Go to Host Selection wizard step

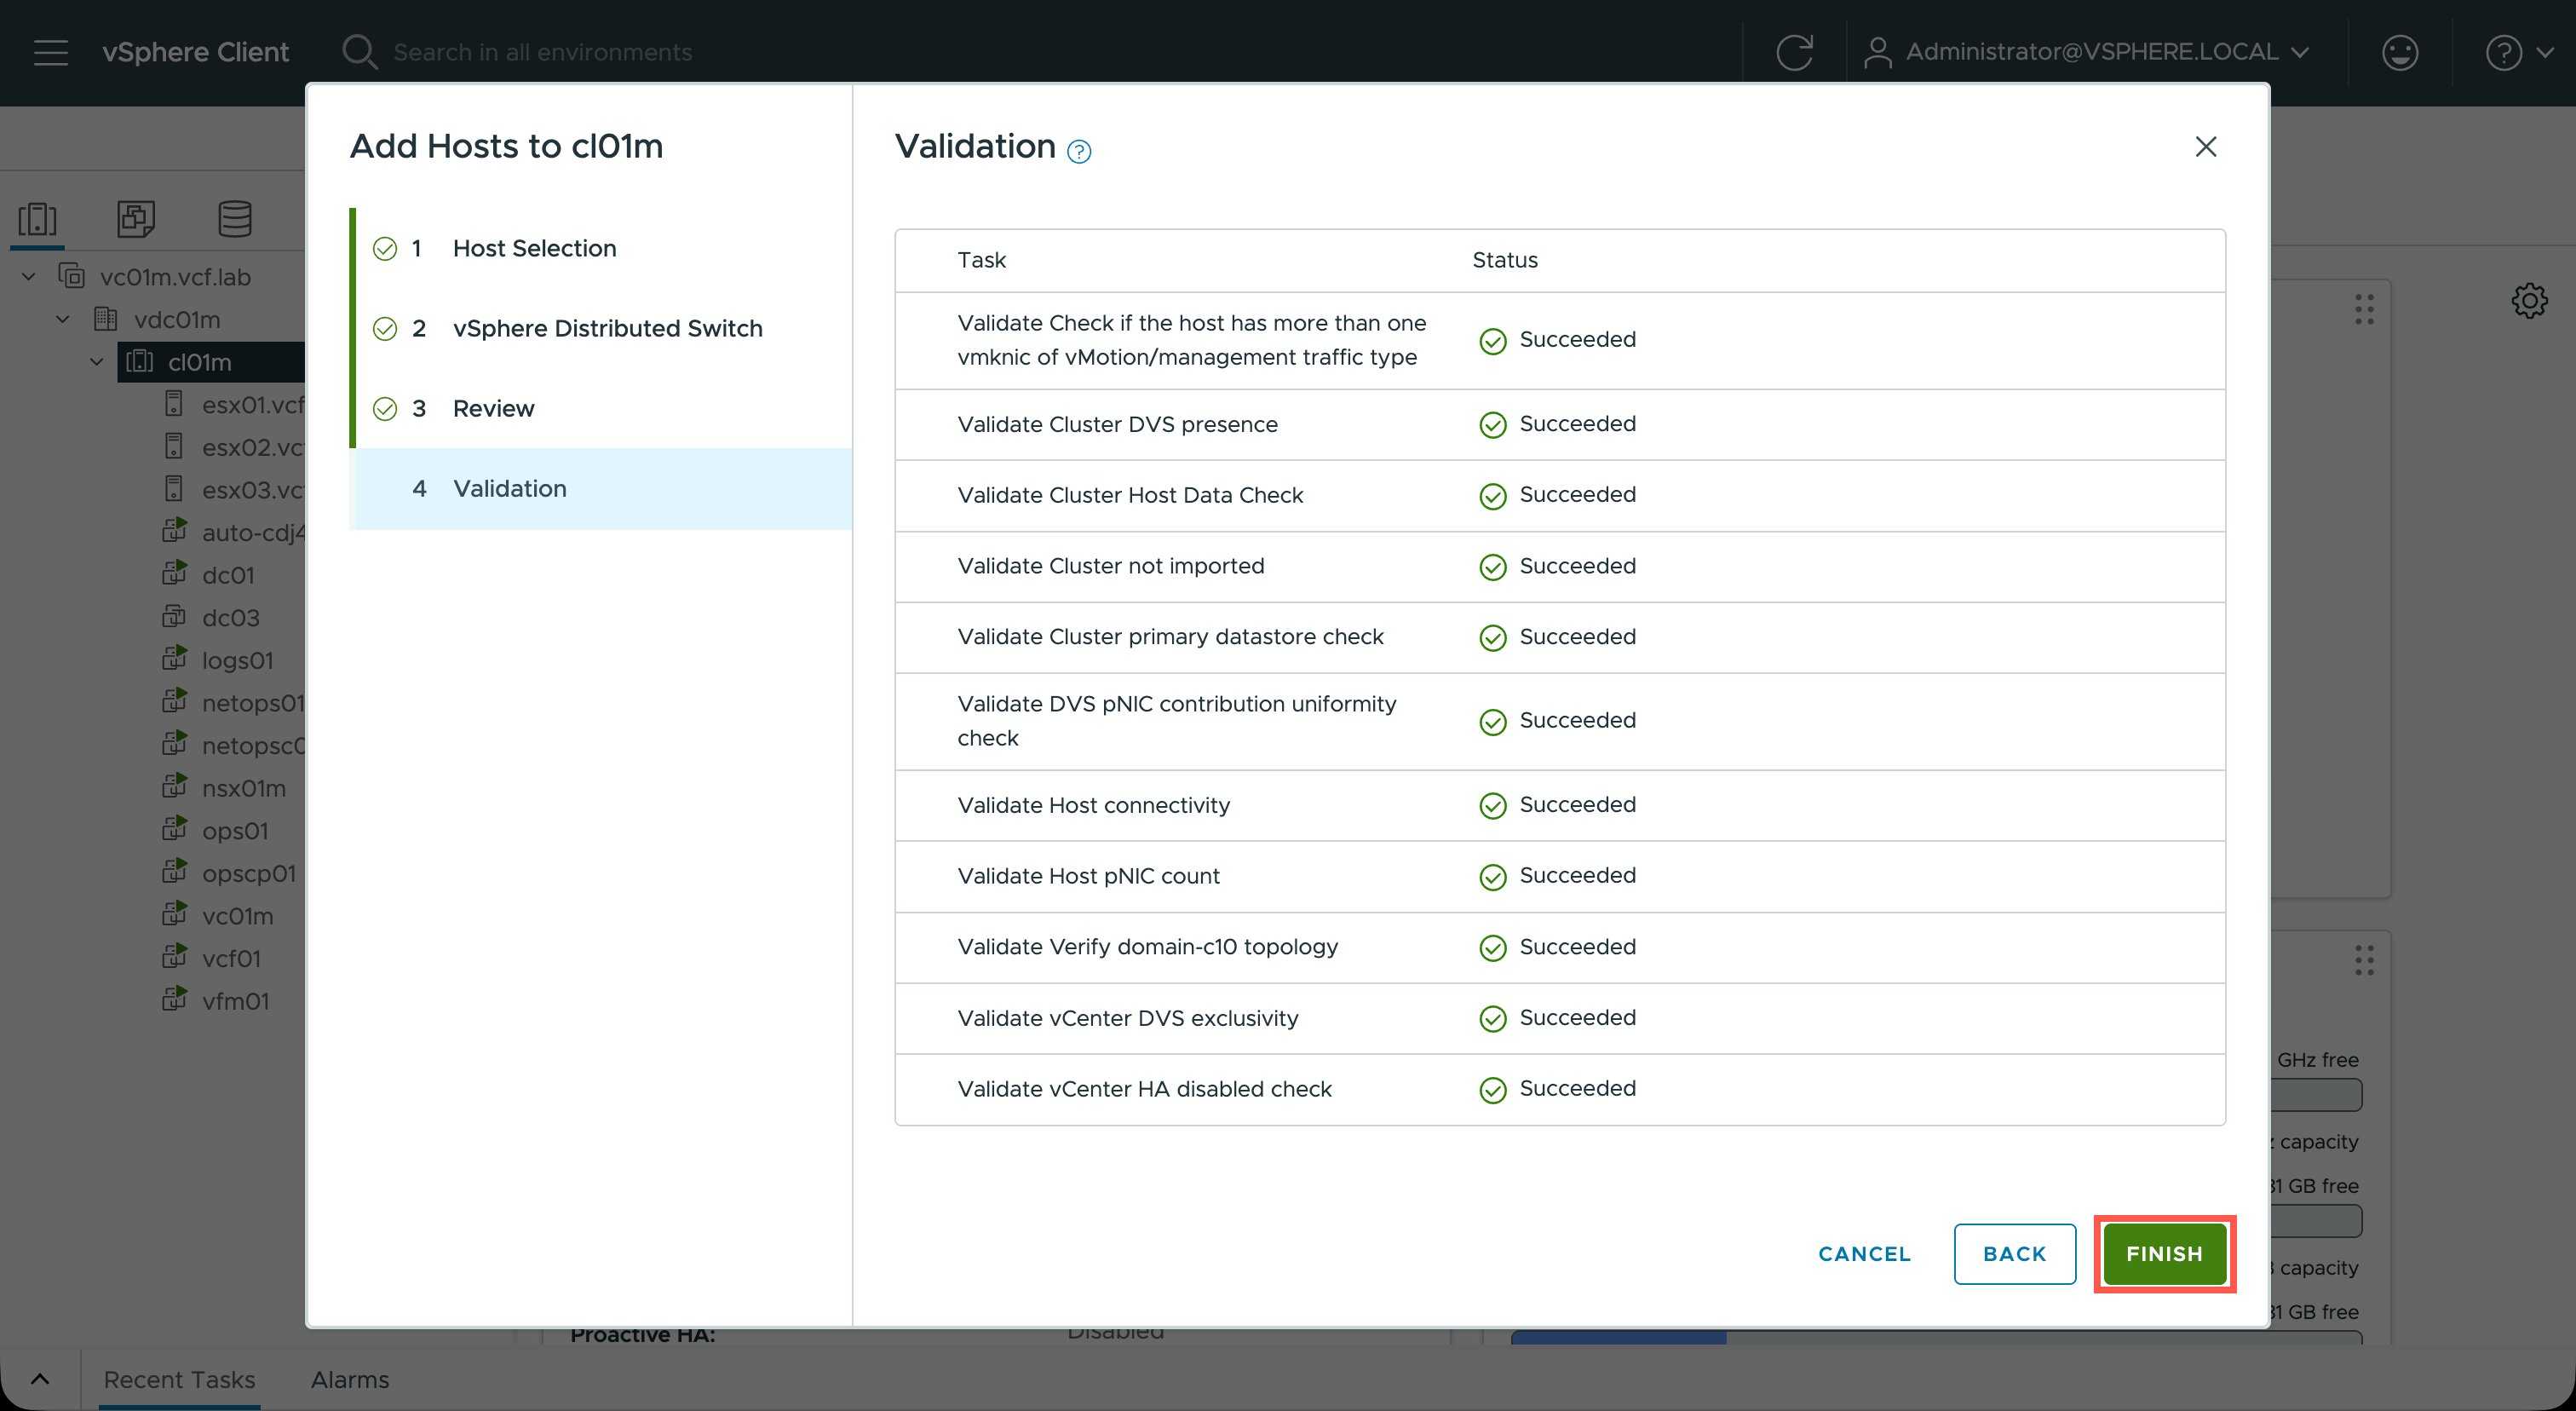534,248
